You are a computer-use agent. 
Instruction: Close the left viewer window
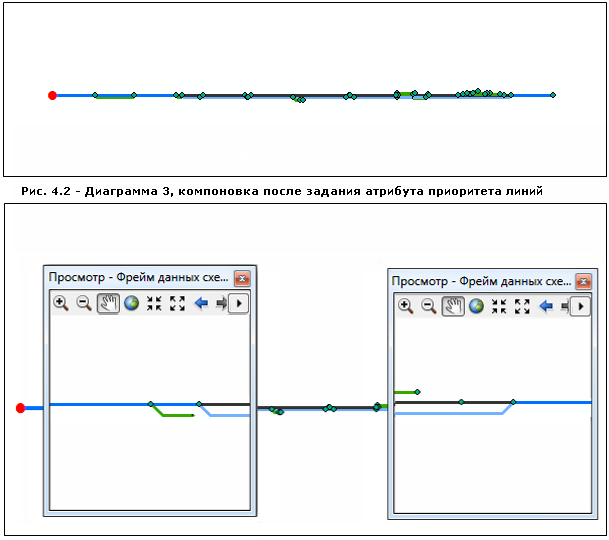click(242, 279)
